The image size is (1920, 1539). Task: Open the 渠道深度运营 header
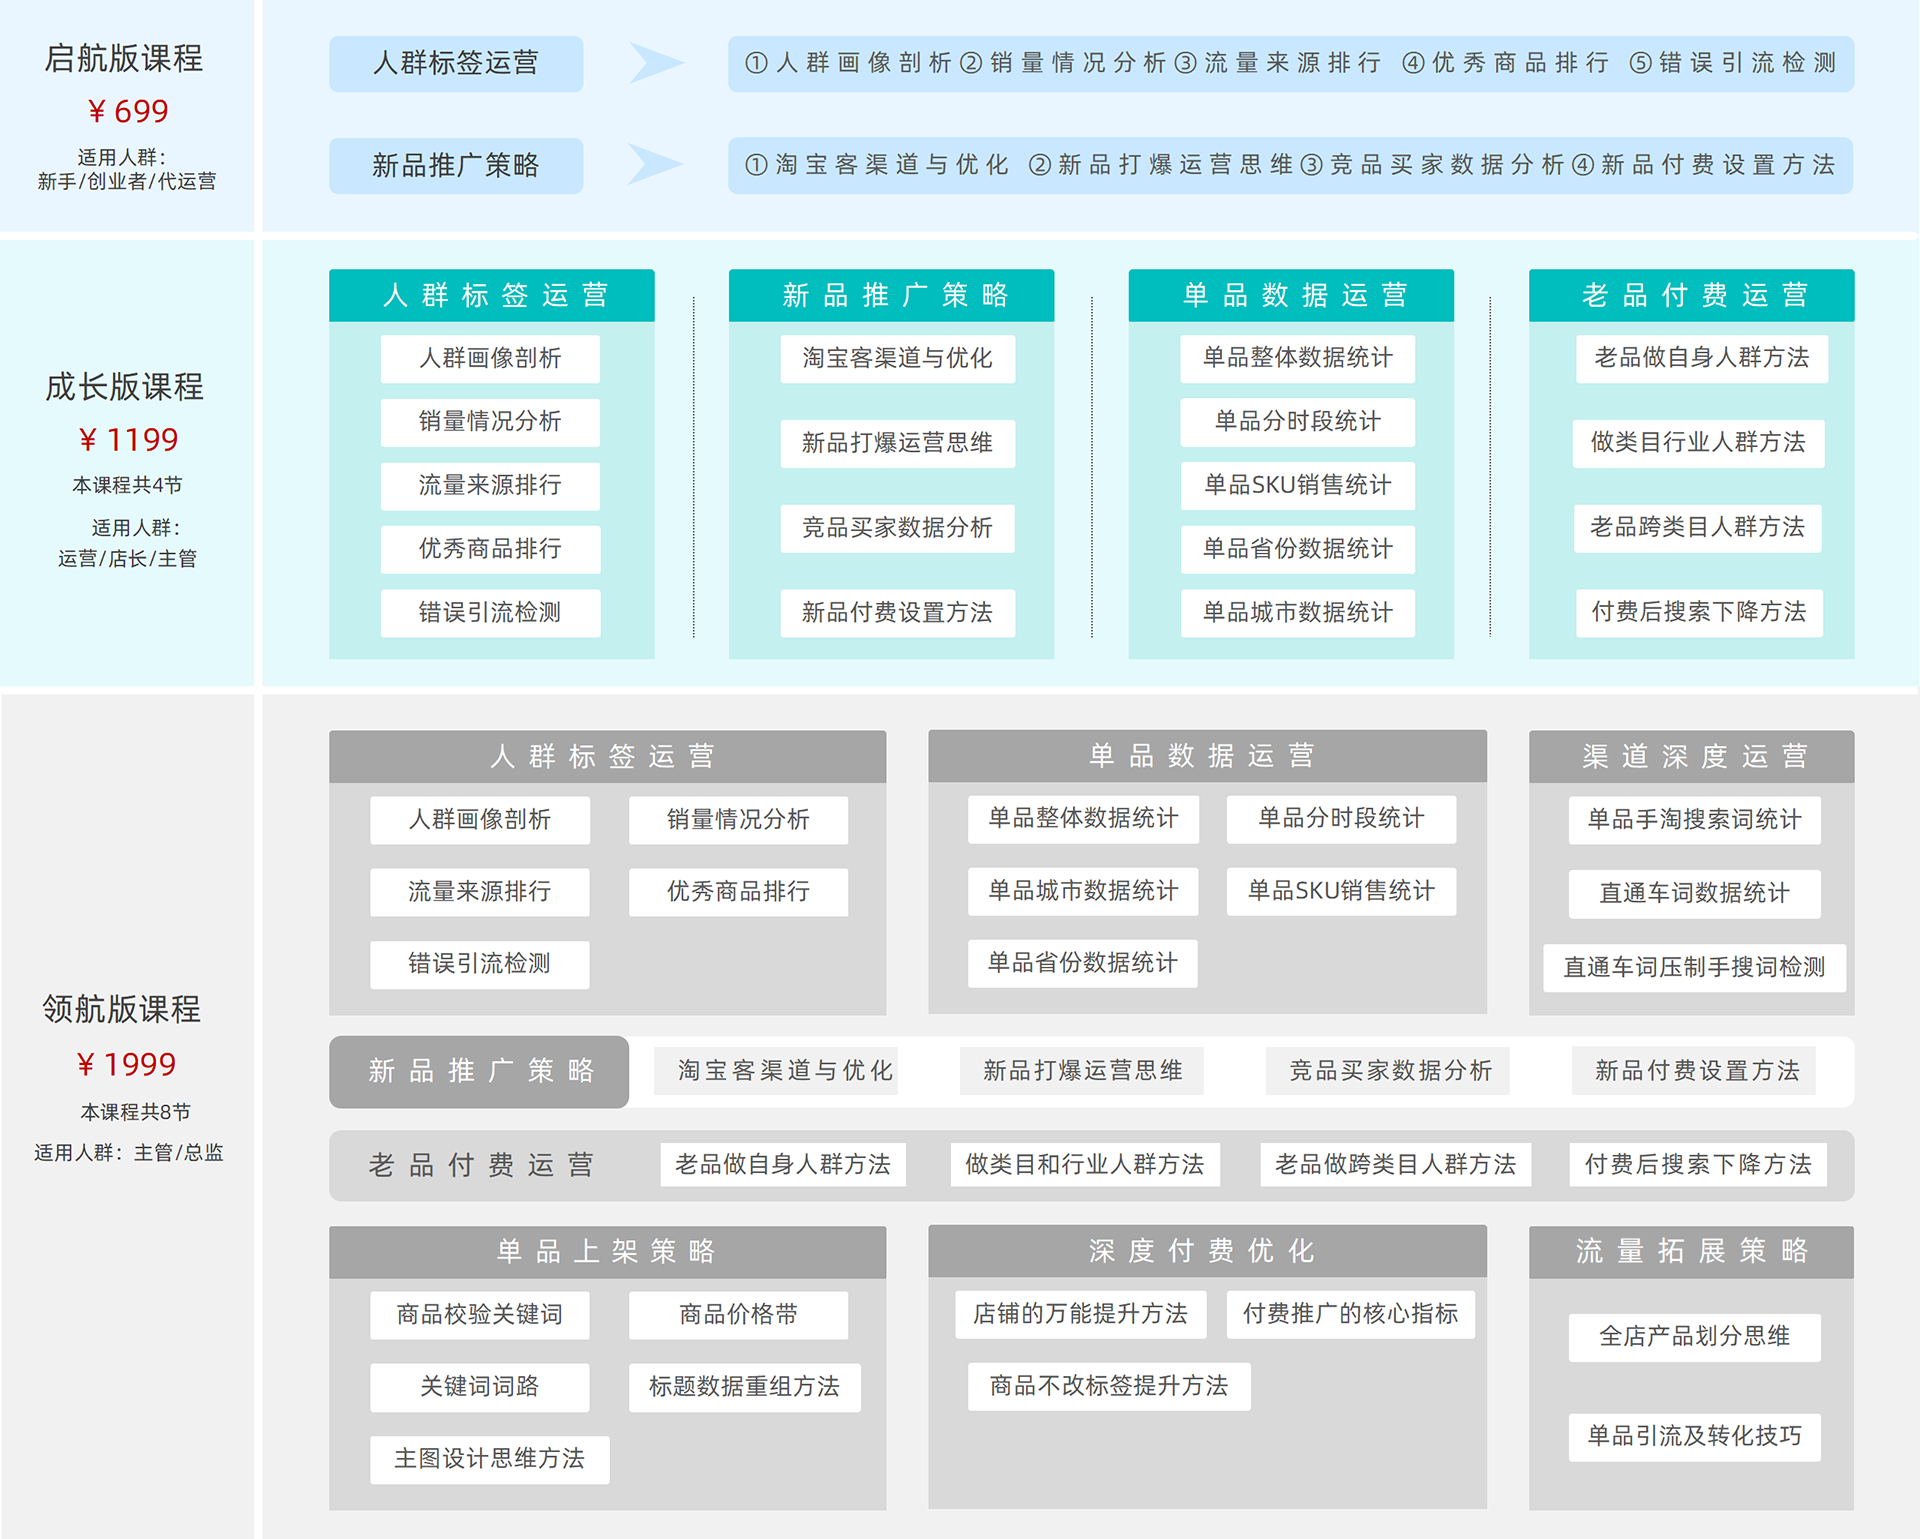point(1692,756)
